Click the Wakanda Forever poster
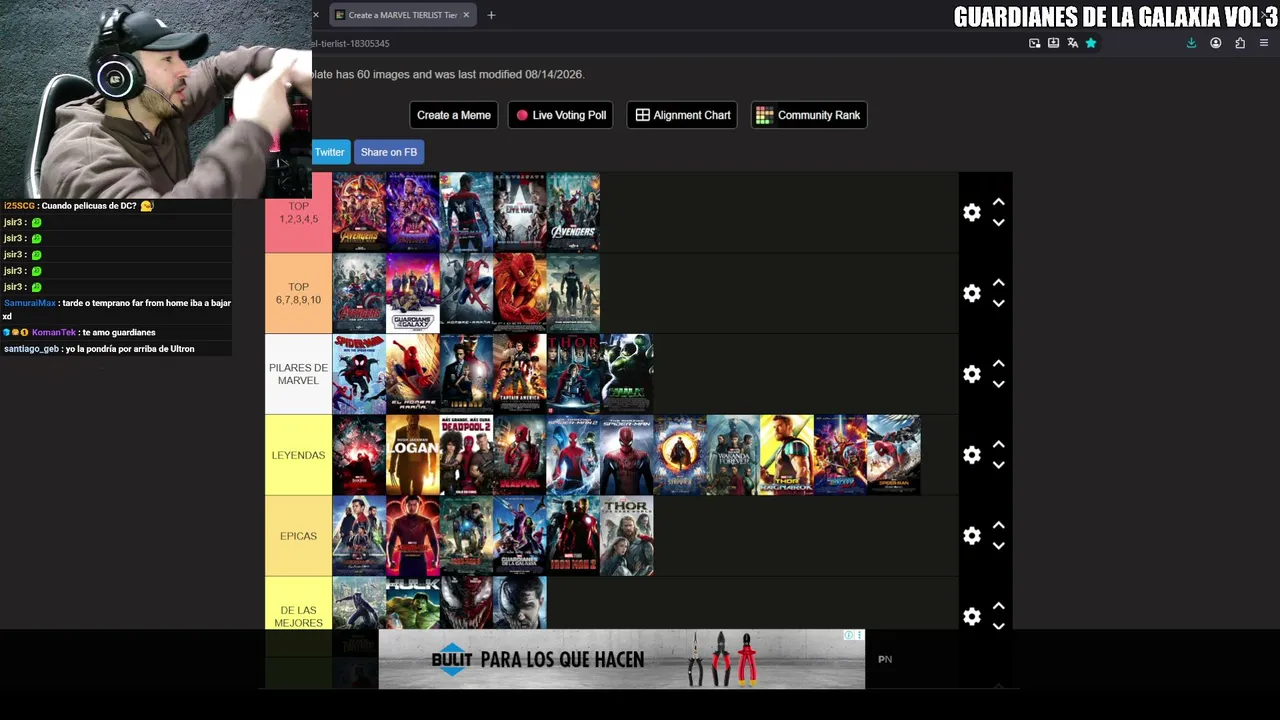 [x=733, y=455]
